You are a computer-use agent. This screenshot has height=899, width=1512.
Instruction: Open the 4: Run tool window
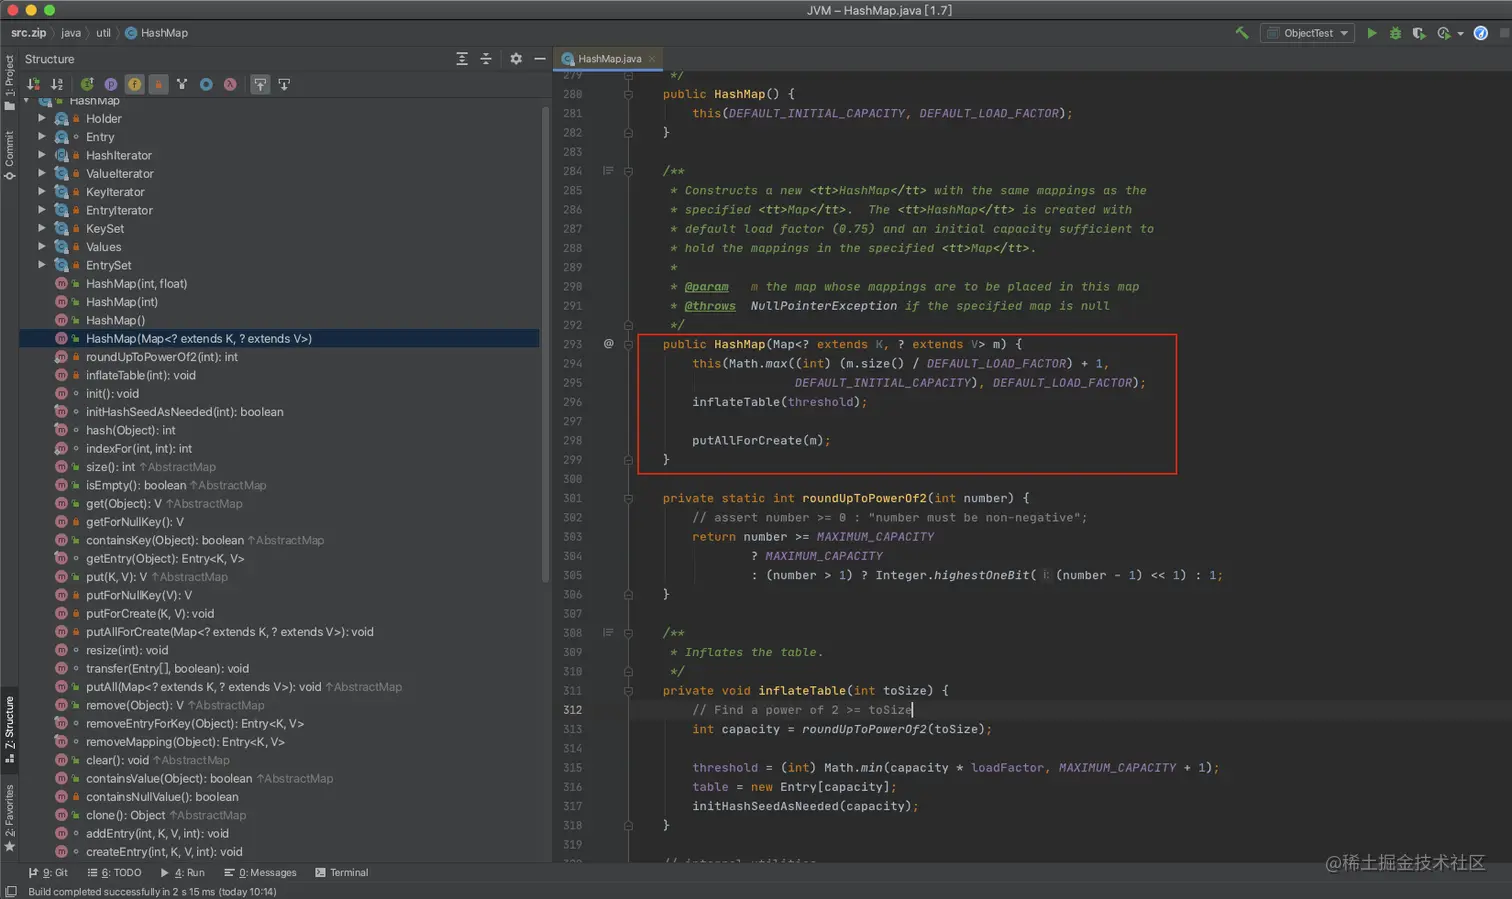(182, 873)
